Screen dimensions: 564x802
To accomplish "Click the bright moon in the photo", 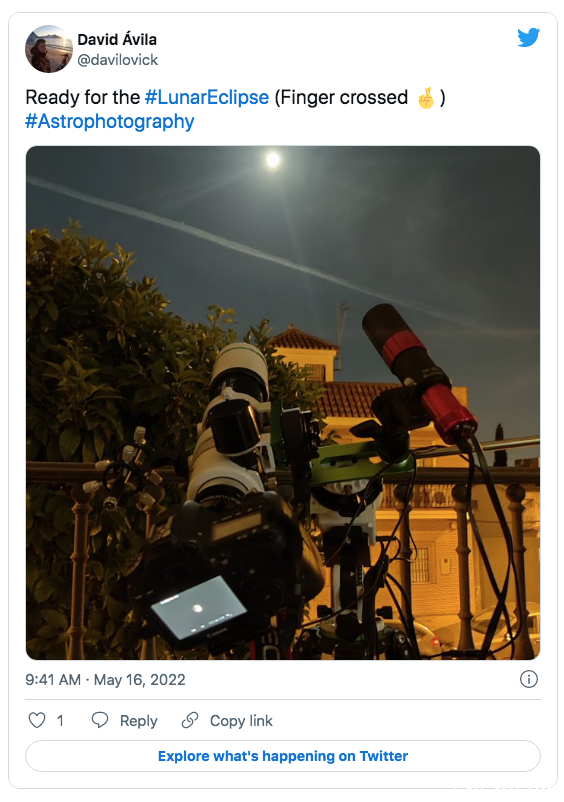I will click(x=273, y=160).
